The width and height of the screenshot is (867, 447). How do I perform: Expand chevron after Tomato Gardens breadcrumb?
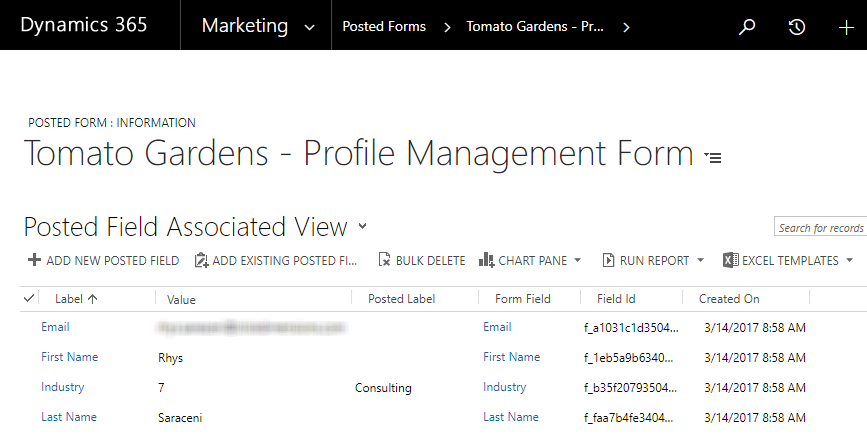click(x=626, y=27)
